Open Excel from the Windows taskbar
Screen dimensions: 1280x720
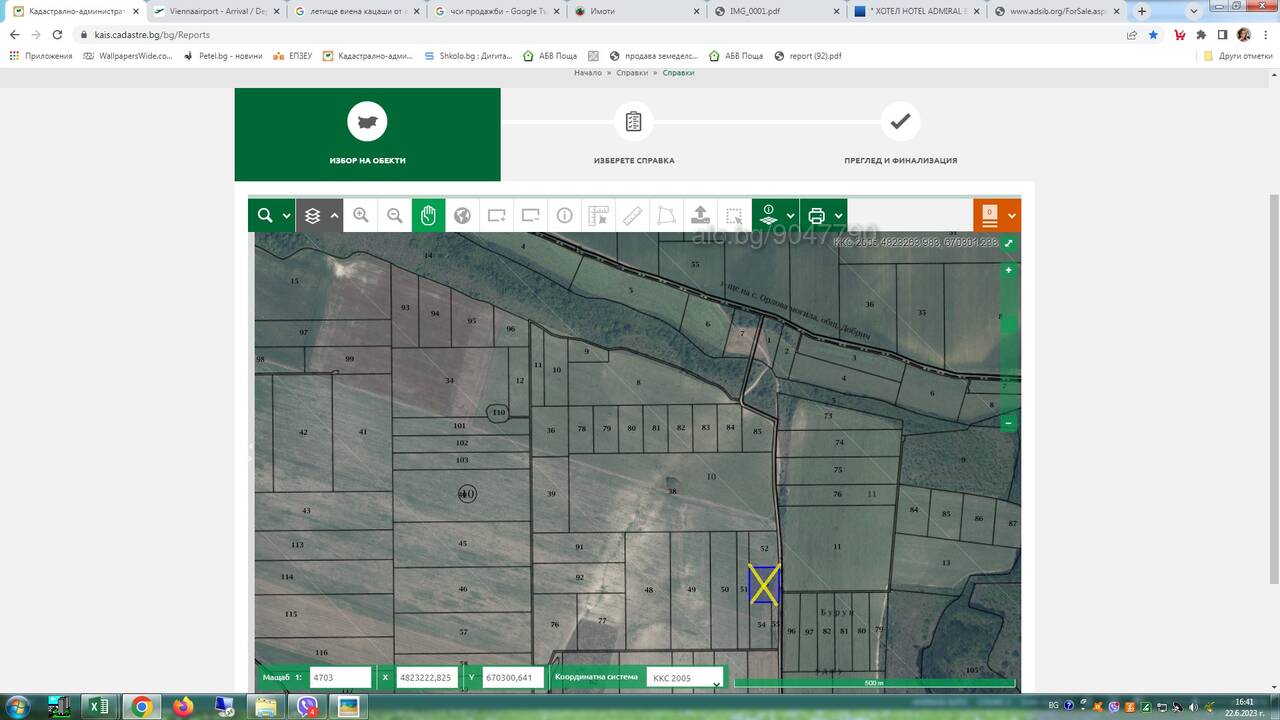pyautogui.click(x=99, y=706)
